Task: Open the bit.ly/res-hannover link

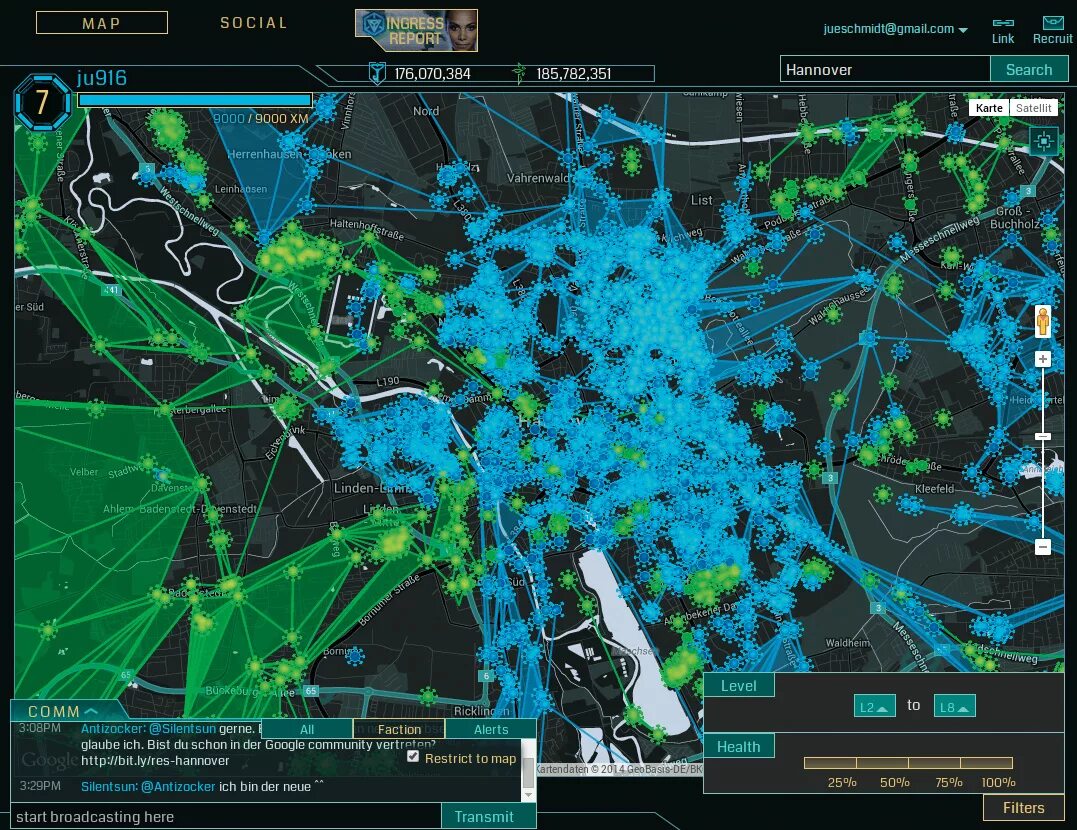Action: [155, 761]
